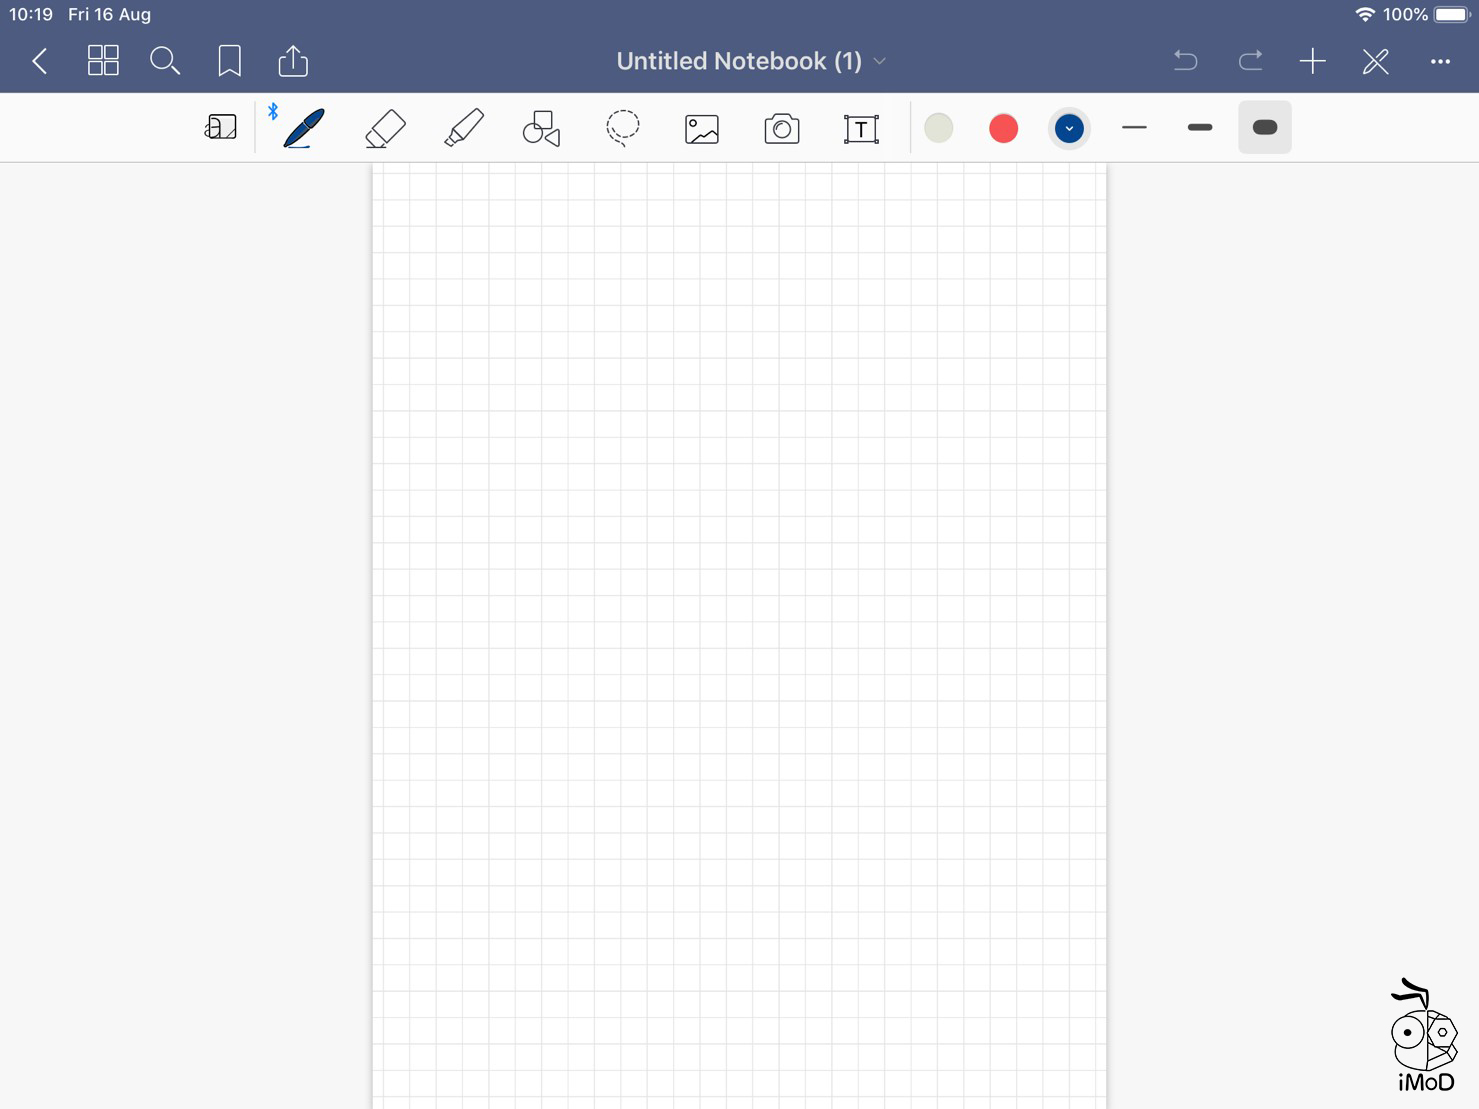Insert an image from the photo library
Image resolution: width=1479 pixels, height=1109 pixels.
click(701, 127)
